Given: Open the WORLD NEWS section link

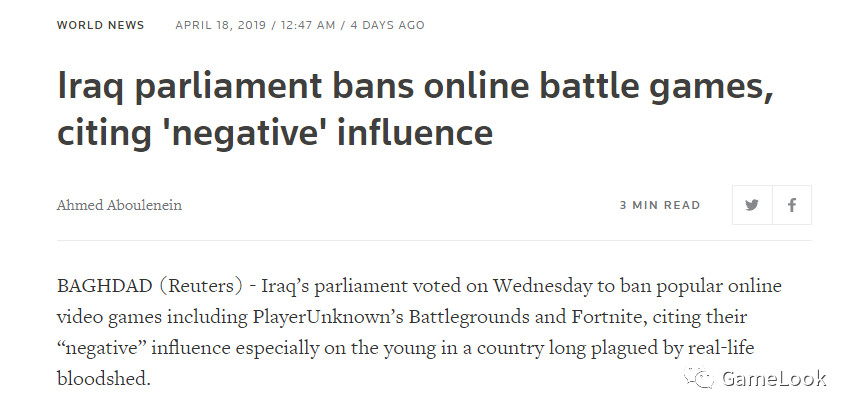Looking at the screenshot, I should coord(100,25).
